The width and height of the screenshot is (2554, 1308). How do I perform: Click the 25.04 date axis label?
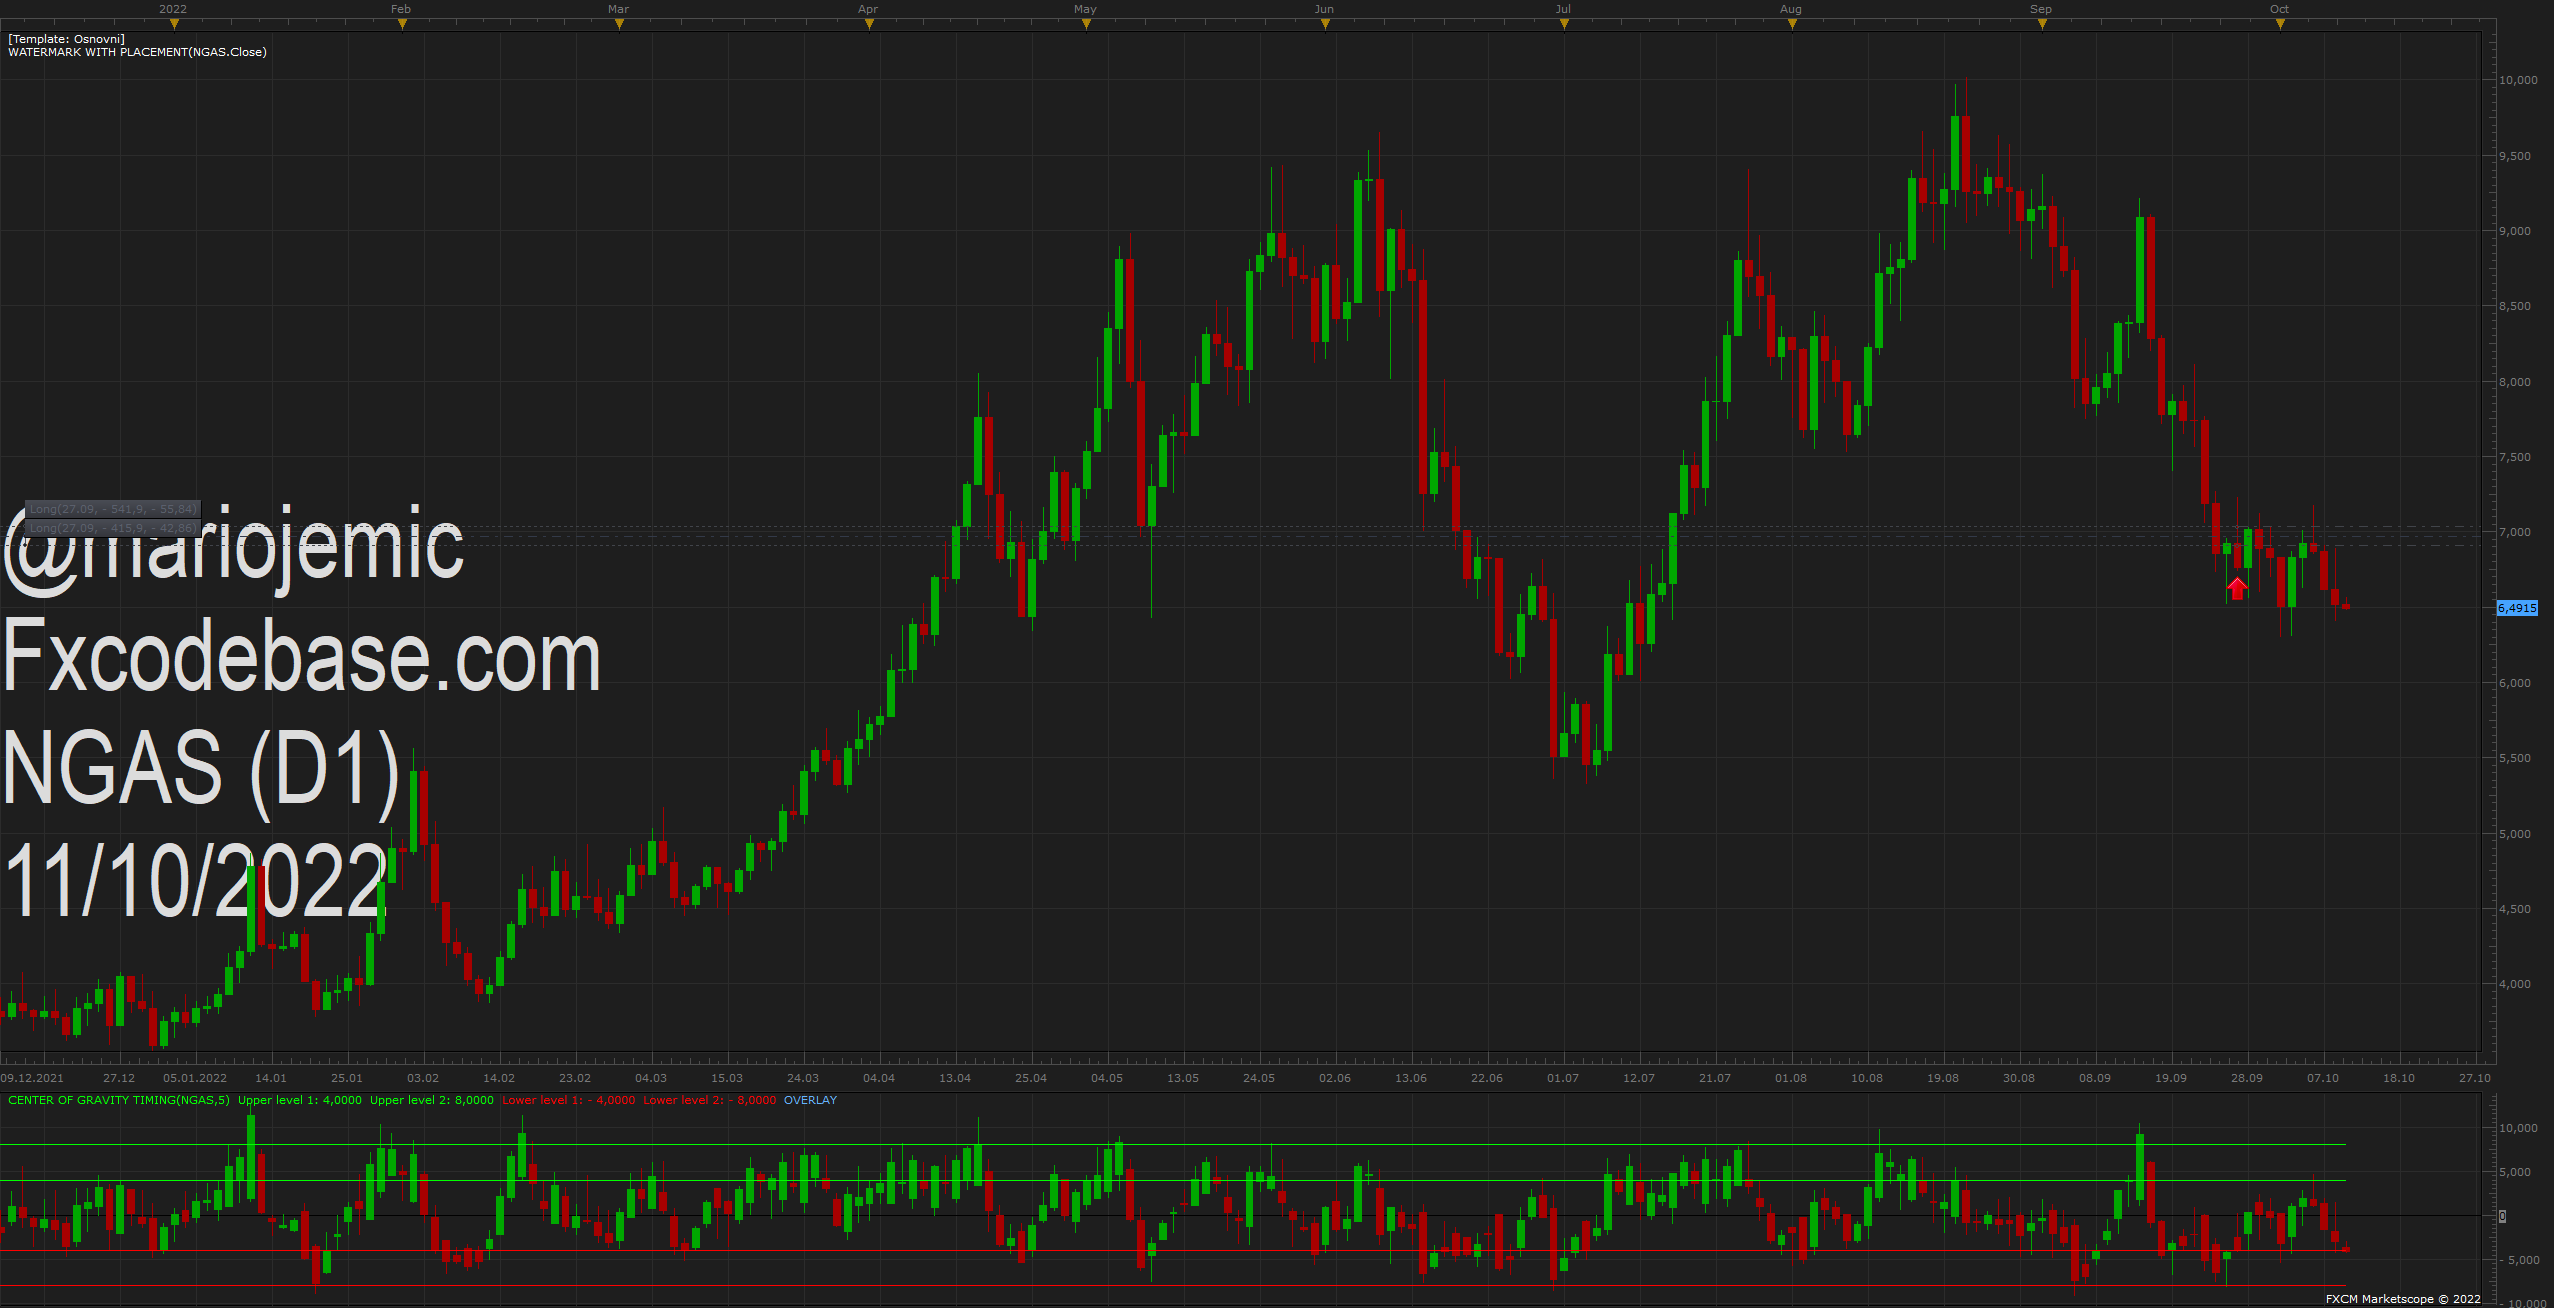1031,1078
